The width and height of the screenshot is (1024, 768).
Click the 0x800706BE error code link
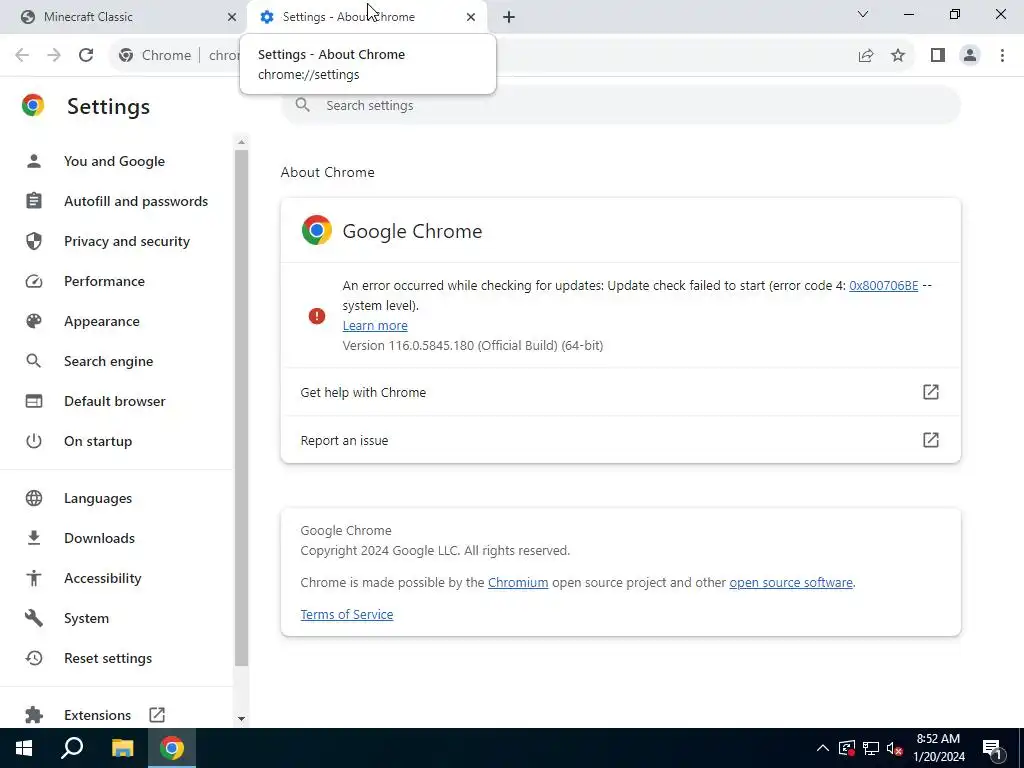(x=884, y=285)
